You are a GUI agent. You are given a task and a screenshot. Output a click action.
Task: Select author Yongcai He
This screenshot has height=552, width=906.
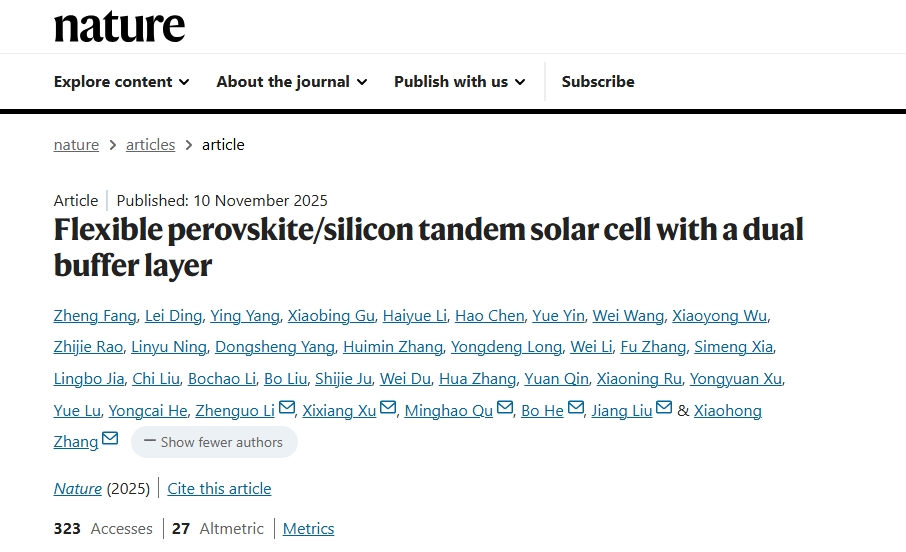147,411
